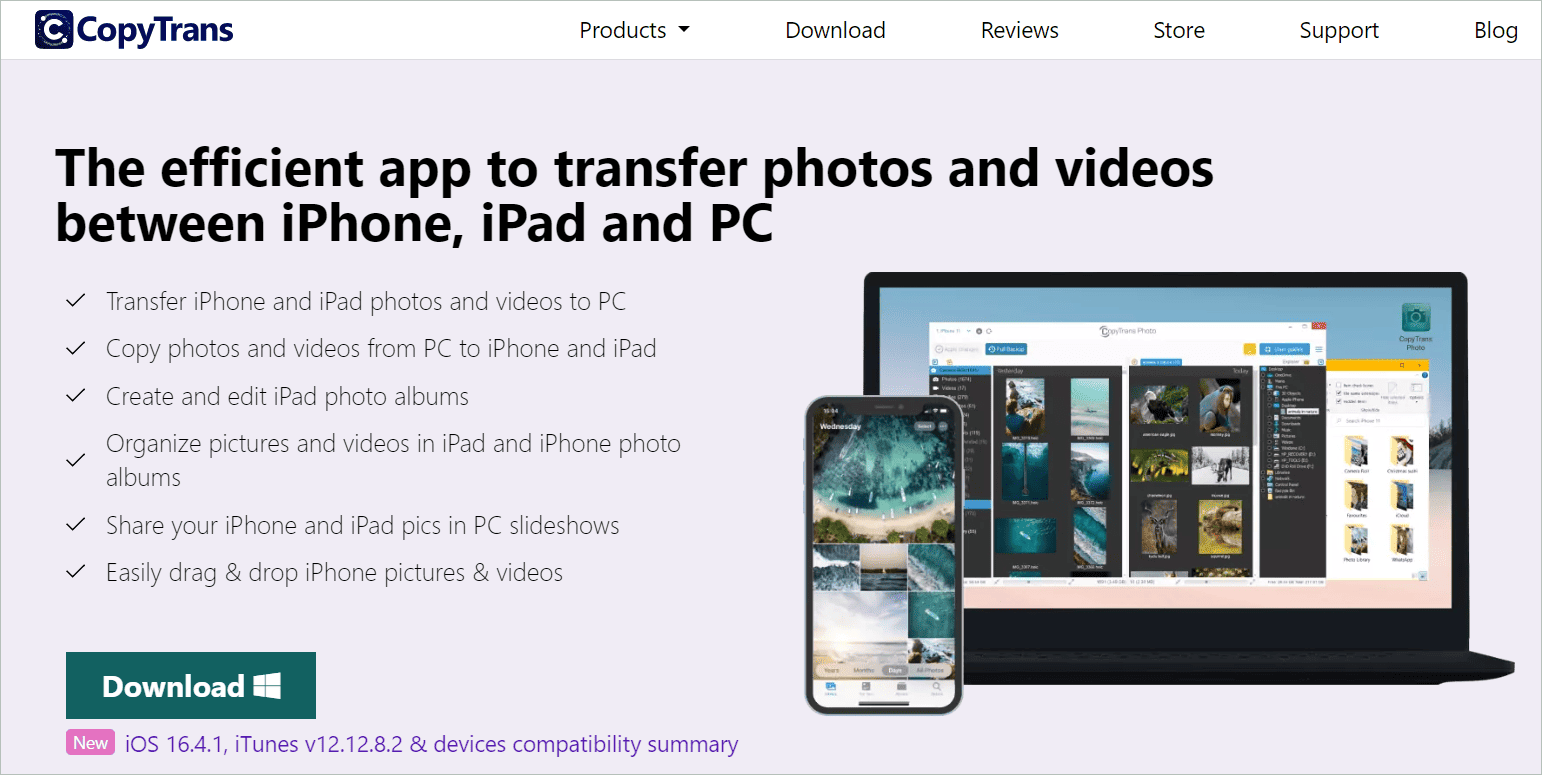Click "Copy photos and videos from PC" text
The height and width of the screenshot is (775, 1542).
(x=381, y=349)
